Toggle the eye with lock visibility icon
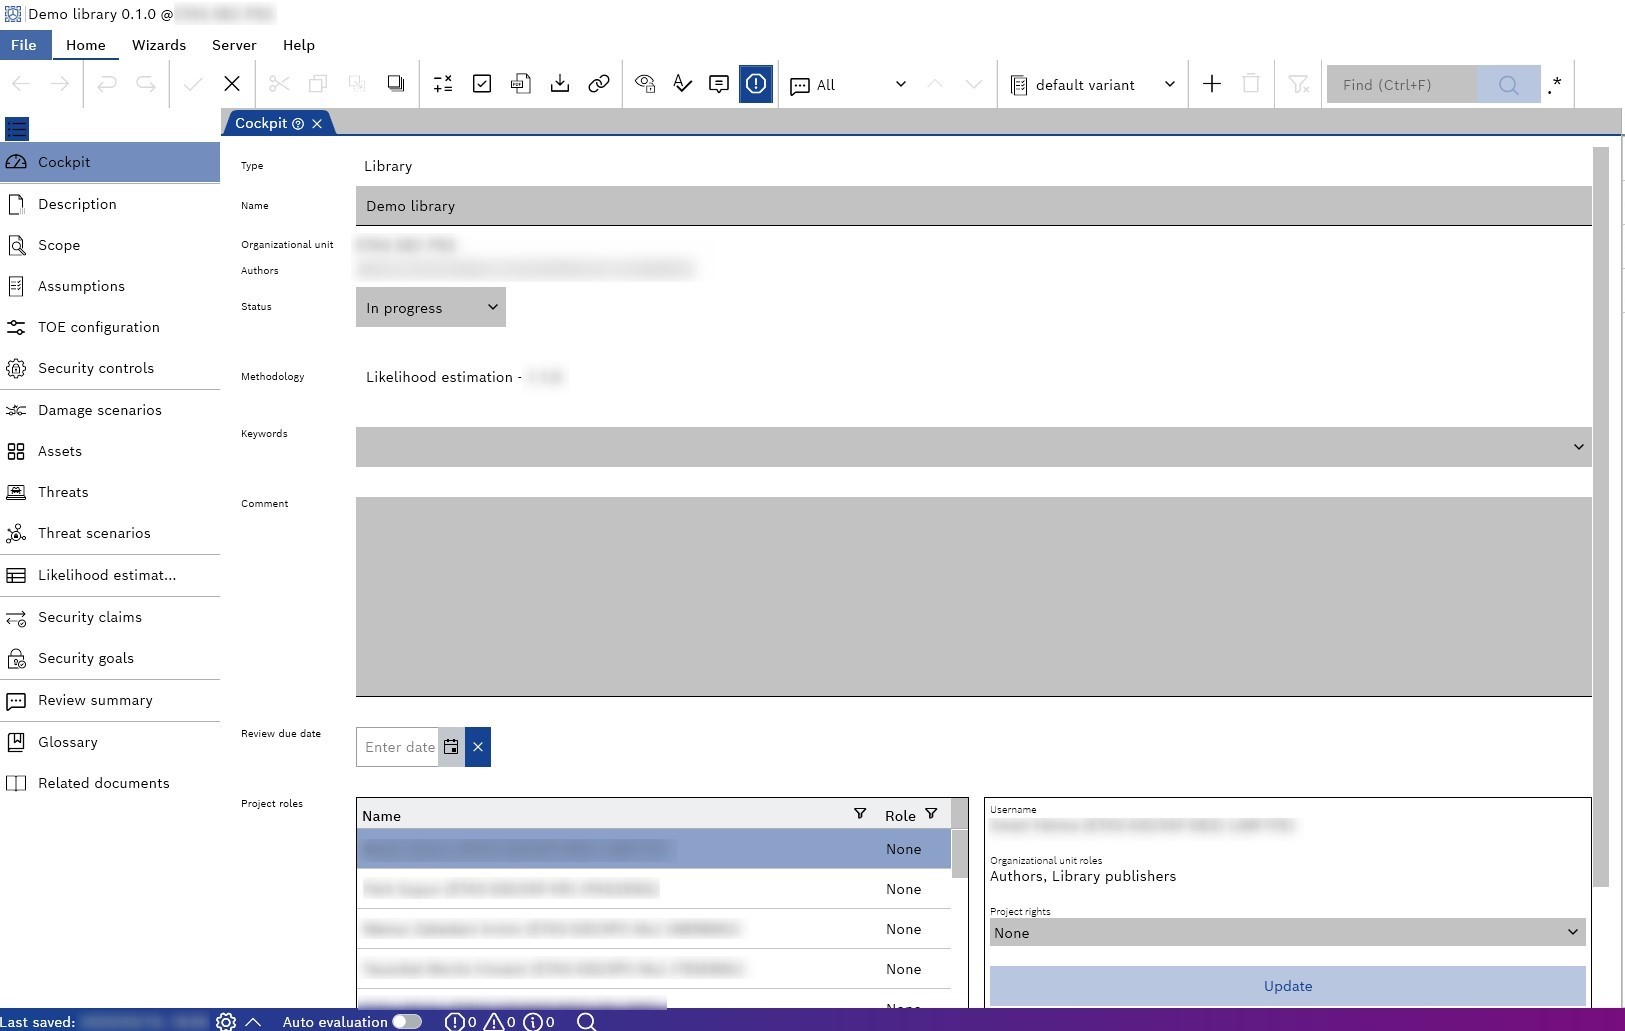This screenshot has height=1031, width=1625. [645, 84]
